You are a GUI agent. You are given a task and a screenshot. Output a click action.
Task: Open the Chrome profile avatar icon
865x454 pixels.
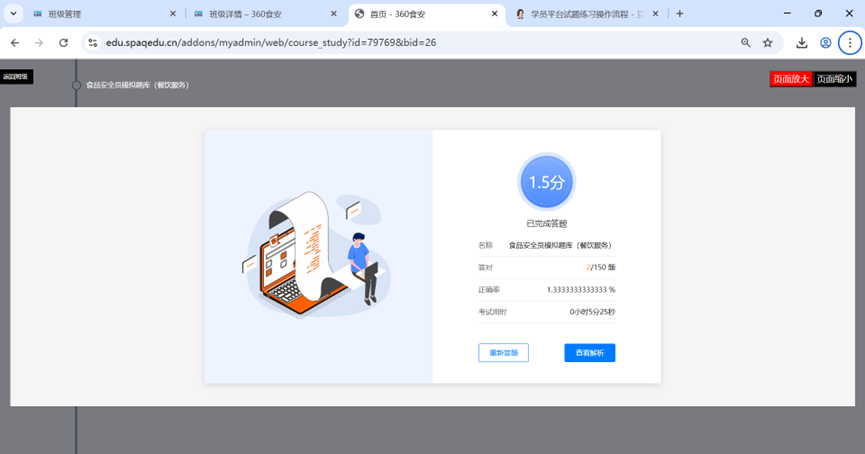click(826, 43)
